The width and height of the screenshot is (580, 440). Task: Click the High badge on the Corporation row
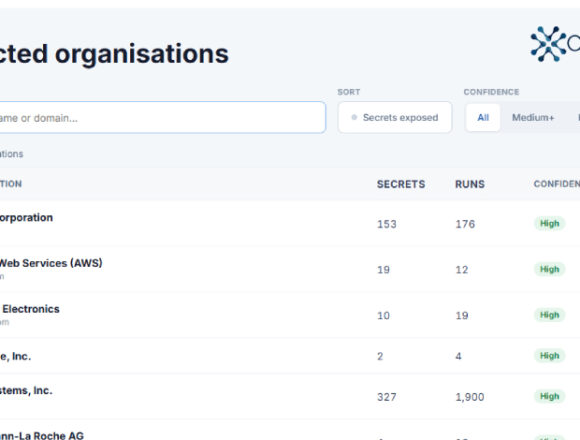pos(549,223)
